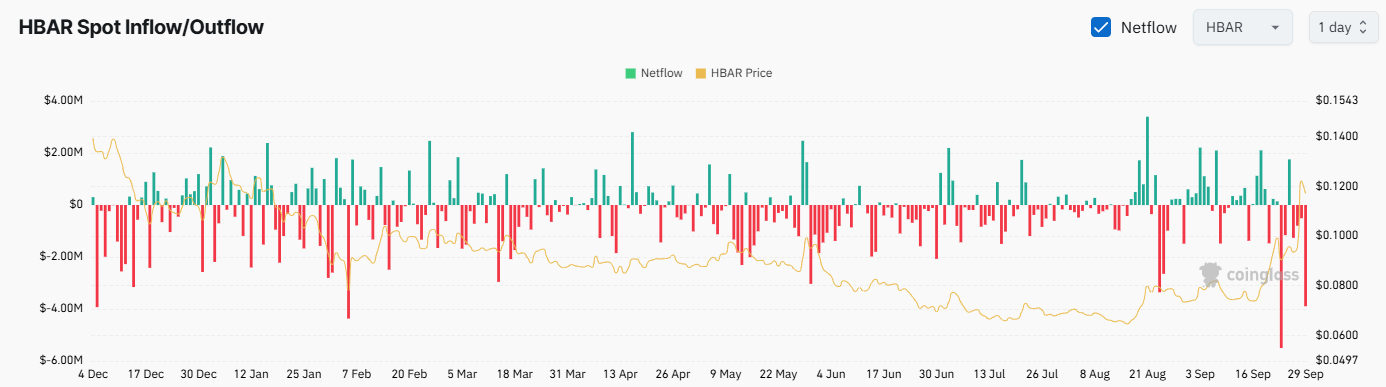Click the 8 Aug x-axis date label

[1094, 374]
